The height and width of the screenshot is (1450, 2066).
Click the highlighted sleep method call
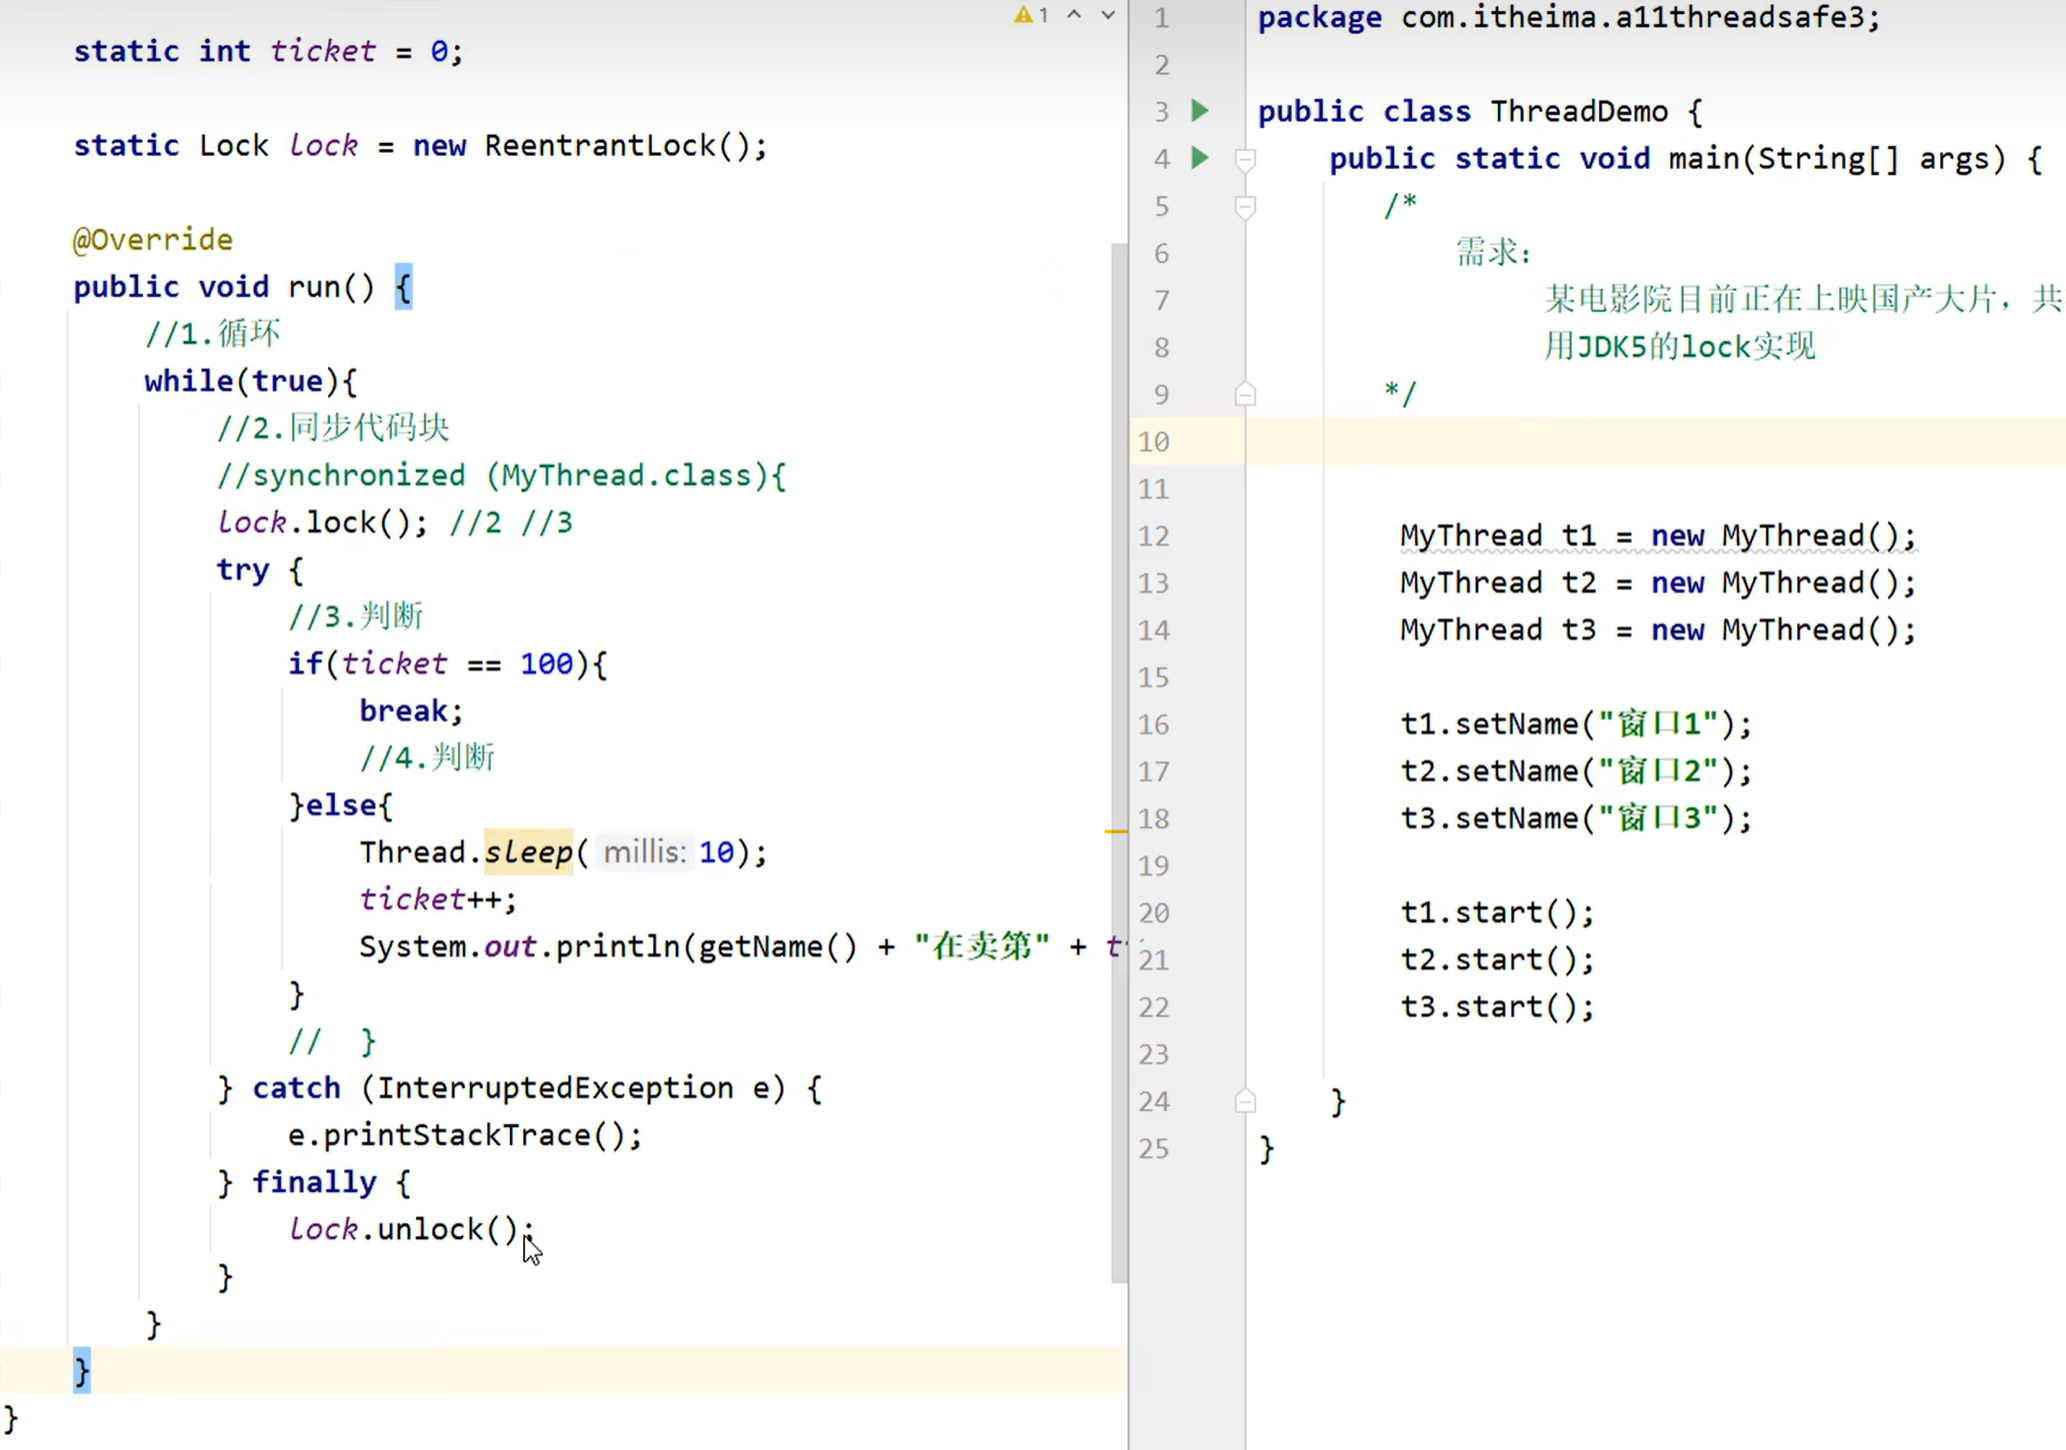[528, 852]
